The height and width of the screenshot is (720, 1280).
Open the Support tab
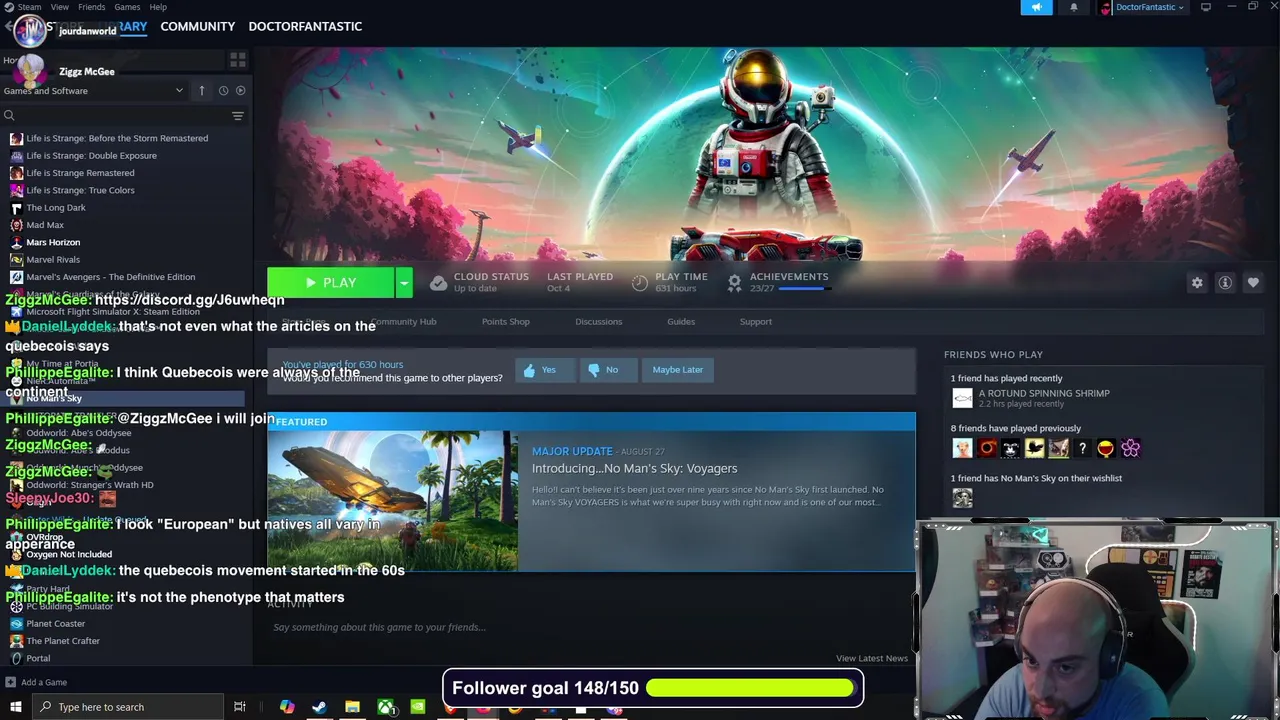click(x=756, y=321)
